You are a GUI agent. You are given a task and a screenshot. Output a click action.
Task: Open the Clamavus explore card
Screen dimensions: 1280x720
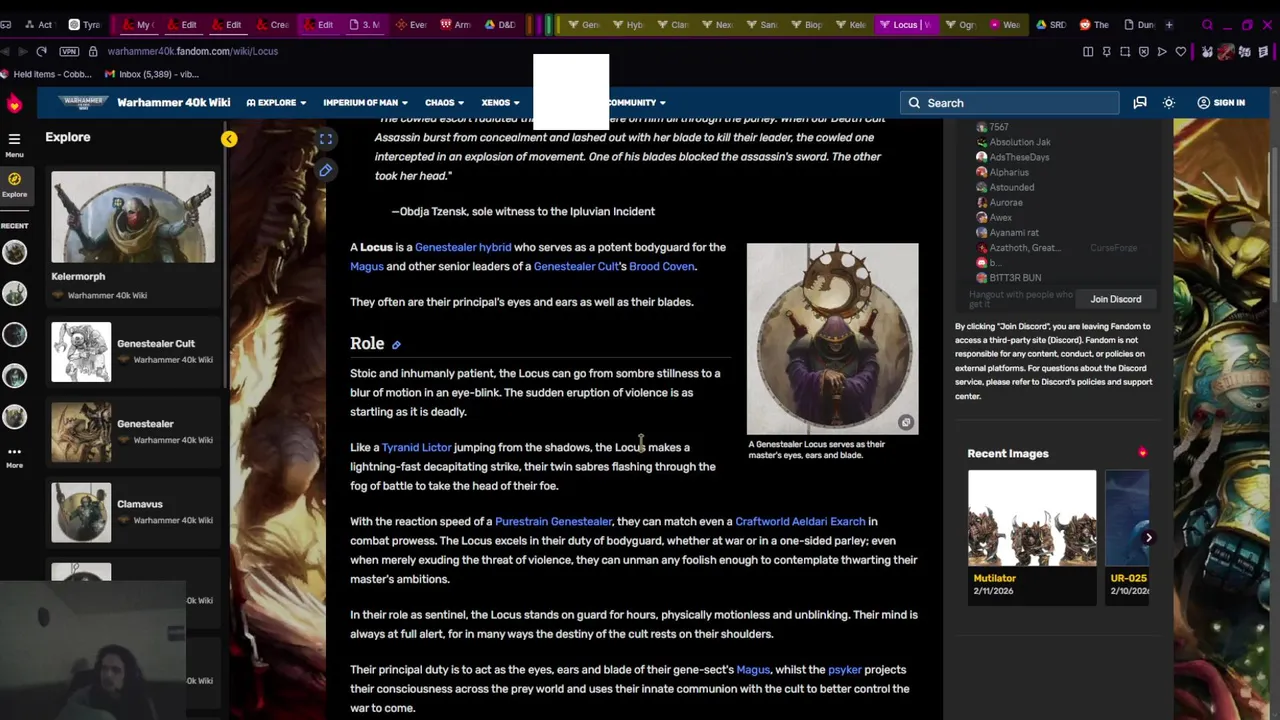[x=133, y=512]
